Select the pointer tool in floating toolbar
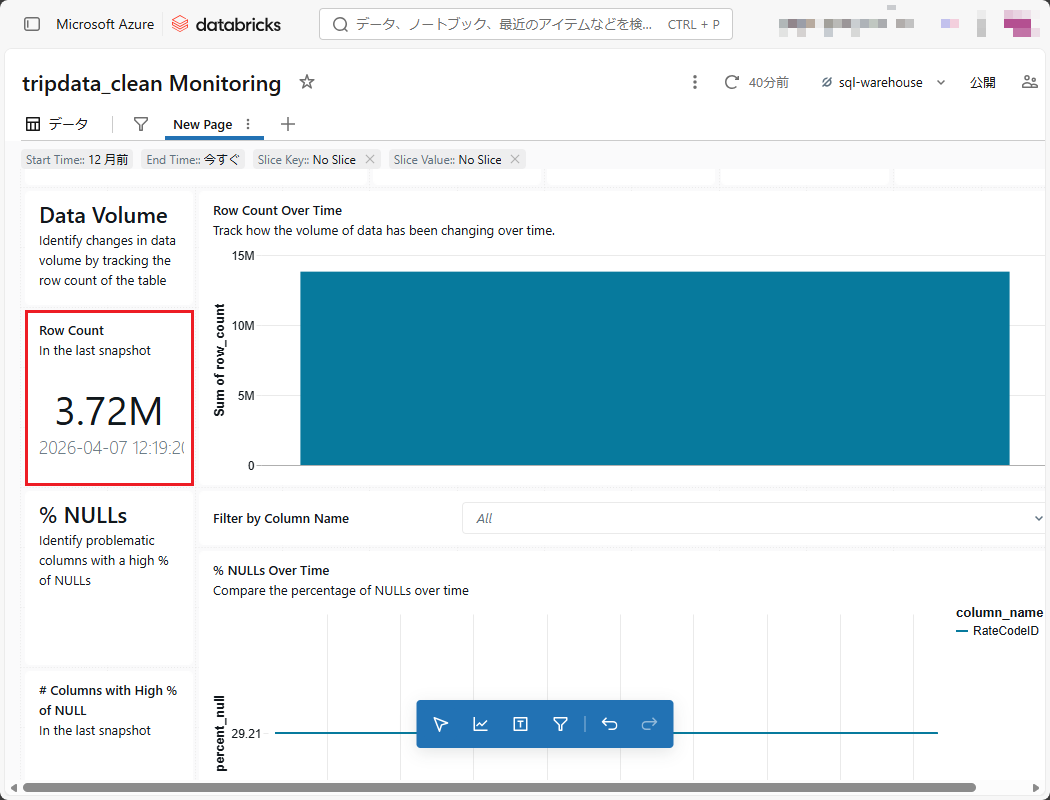The image size is (1050, 800). tap(441, 724)
